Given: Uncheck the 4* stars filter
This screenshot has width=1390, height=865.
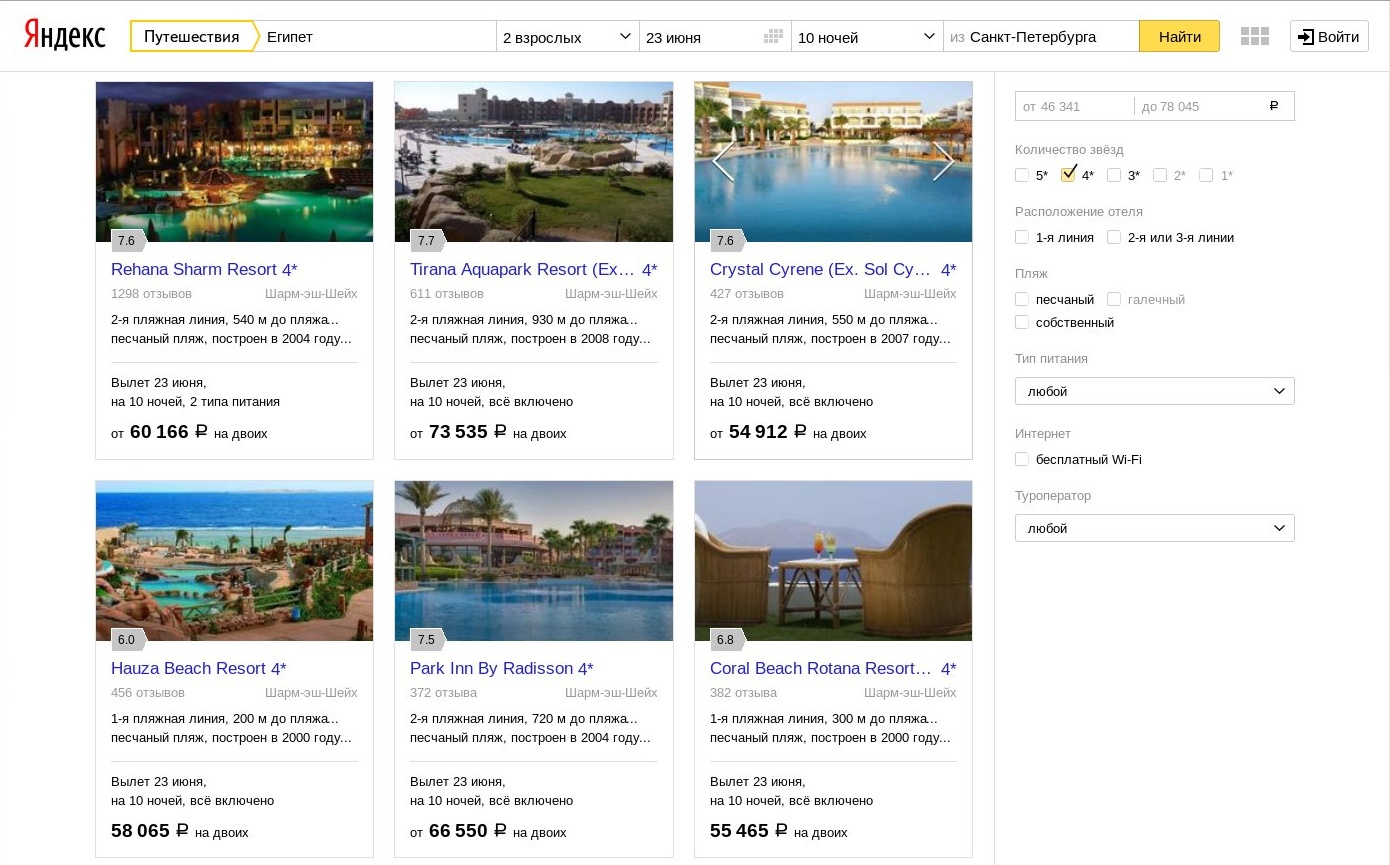Looking at the screenshot, I should 1068,174.
